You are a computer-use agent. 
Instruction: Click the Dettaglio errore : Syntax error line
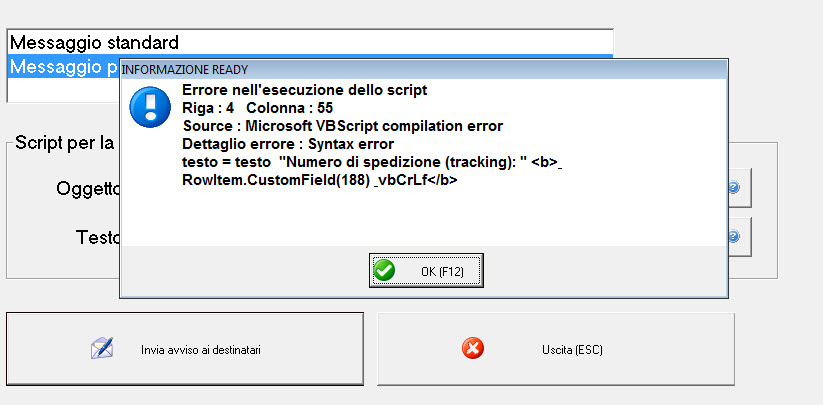point(288,144)
